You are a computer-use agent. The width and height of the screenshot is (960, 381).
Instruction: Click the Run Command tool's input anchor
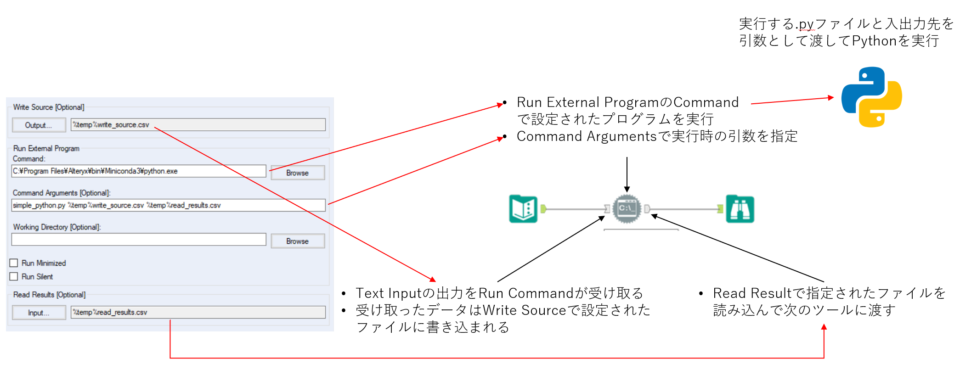coord(607,209)
